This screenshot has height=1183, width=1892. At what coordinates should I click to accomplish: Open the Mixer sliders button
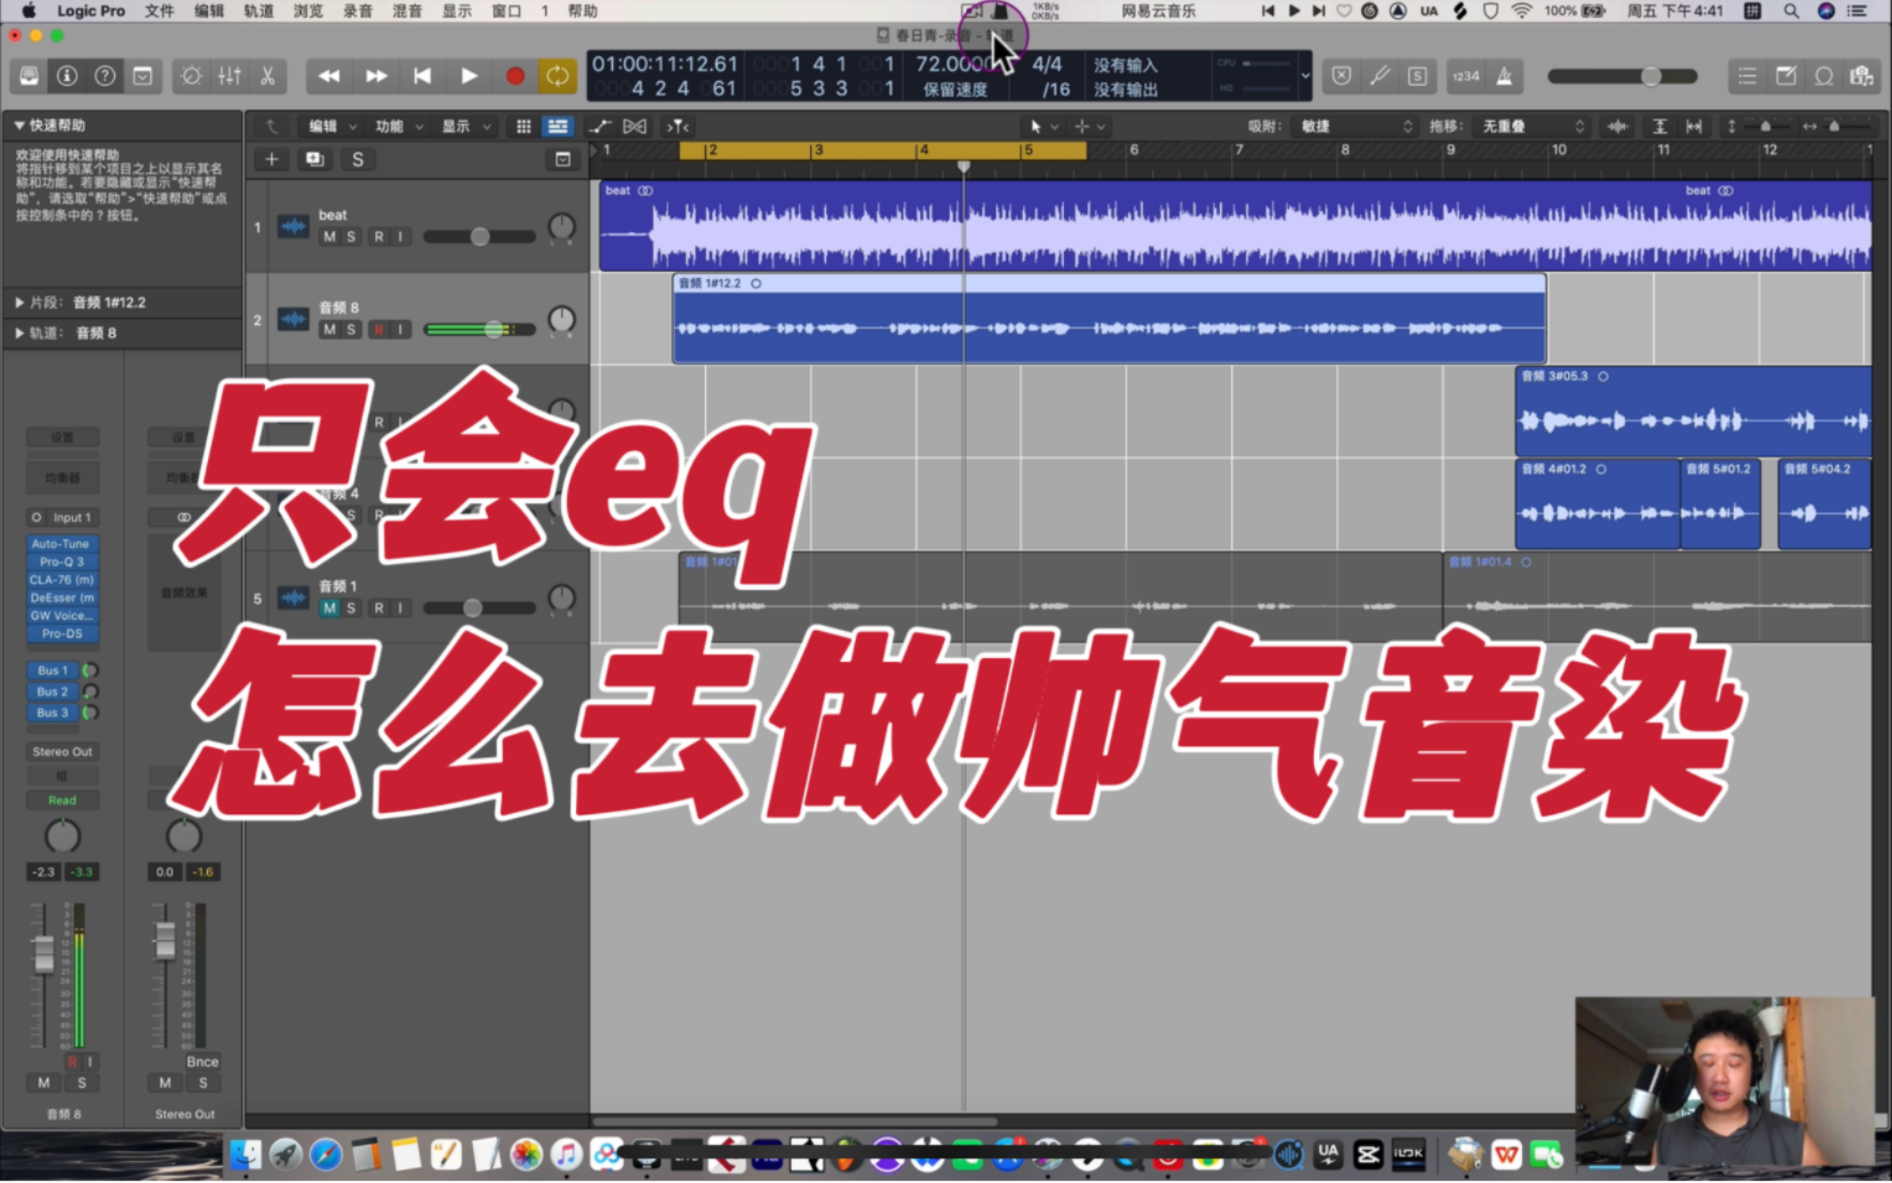tap(229, 76)
